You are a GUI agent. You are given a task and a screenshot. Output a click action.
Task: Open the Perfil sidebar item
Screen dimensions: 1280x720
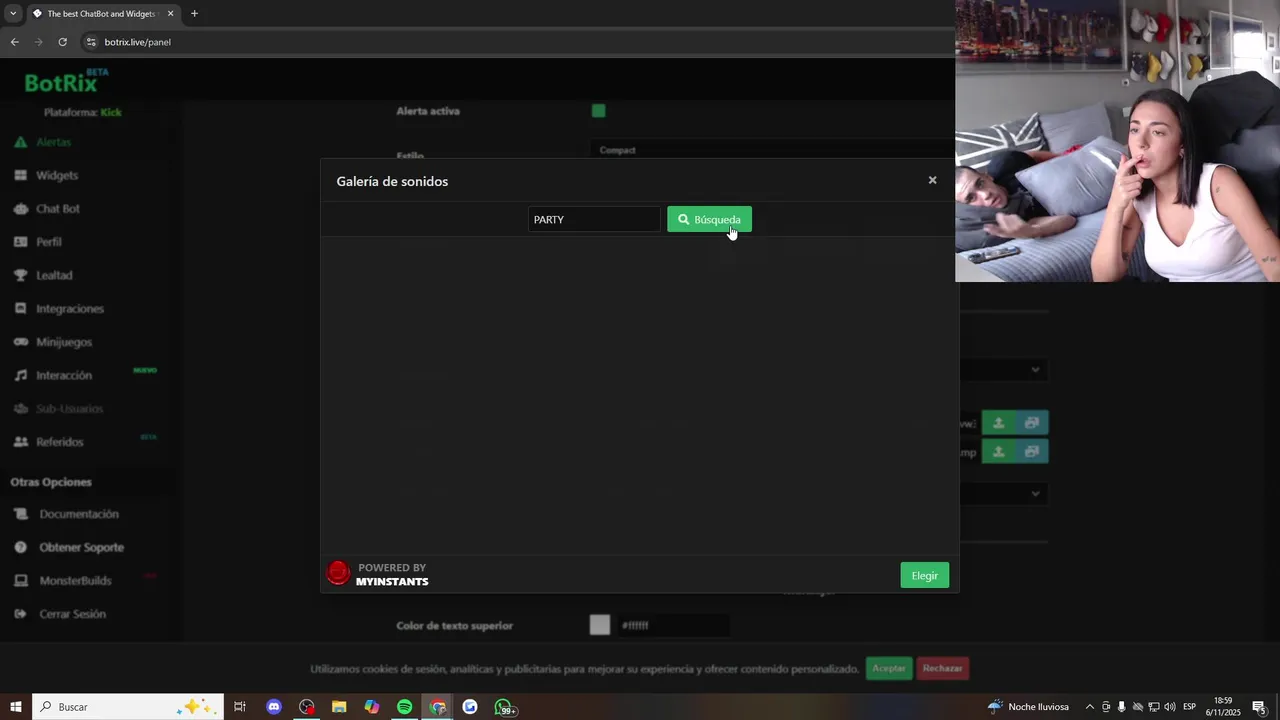[49, 242]
